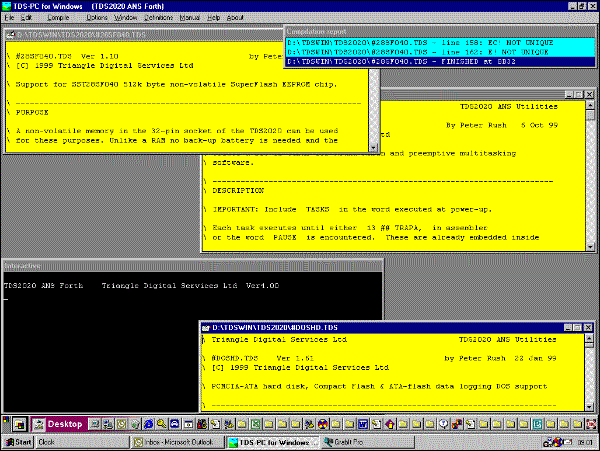Open the File menu

(x=9, y=18)
